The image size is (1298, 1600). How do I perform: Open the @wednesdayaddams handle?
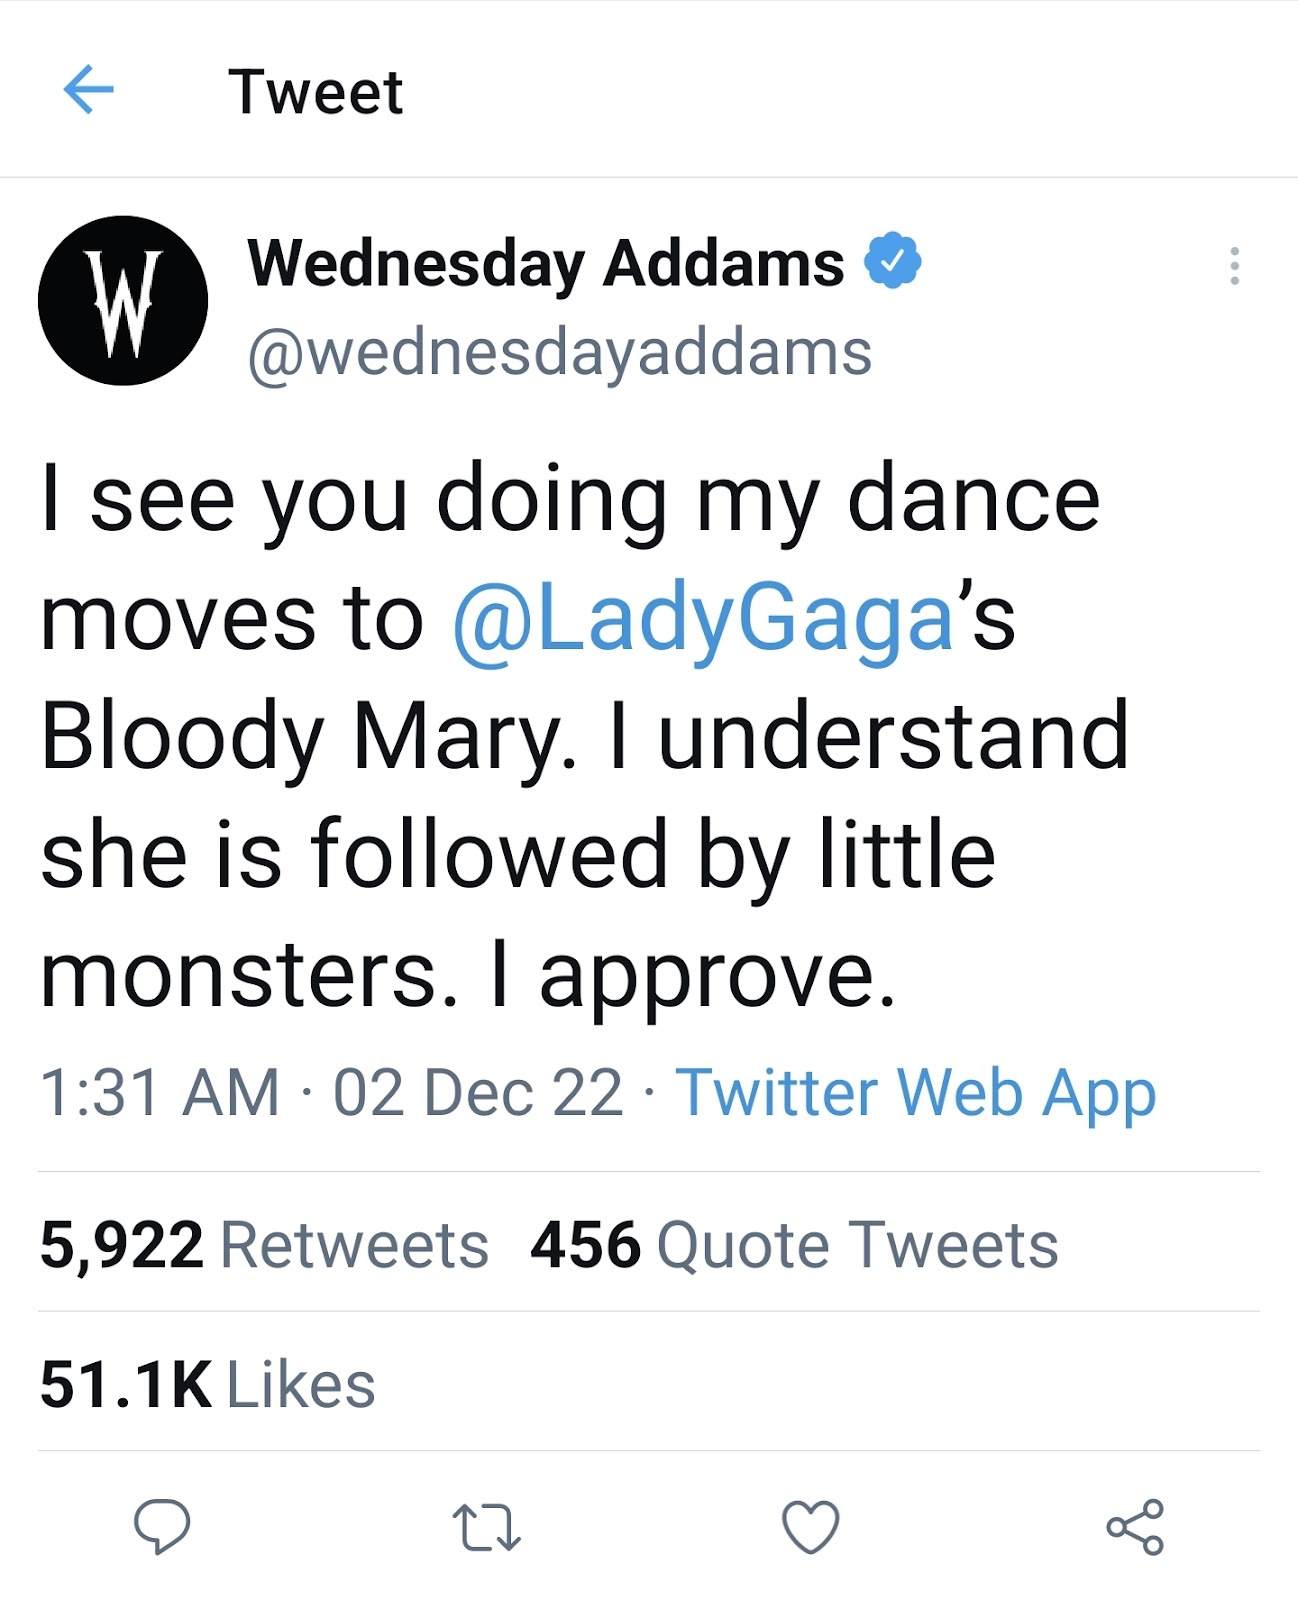coord(559,353)
